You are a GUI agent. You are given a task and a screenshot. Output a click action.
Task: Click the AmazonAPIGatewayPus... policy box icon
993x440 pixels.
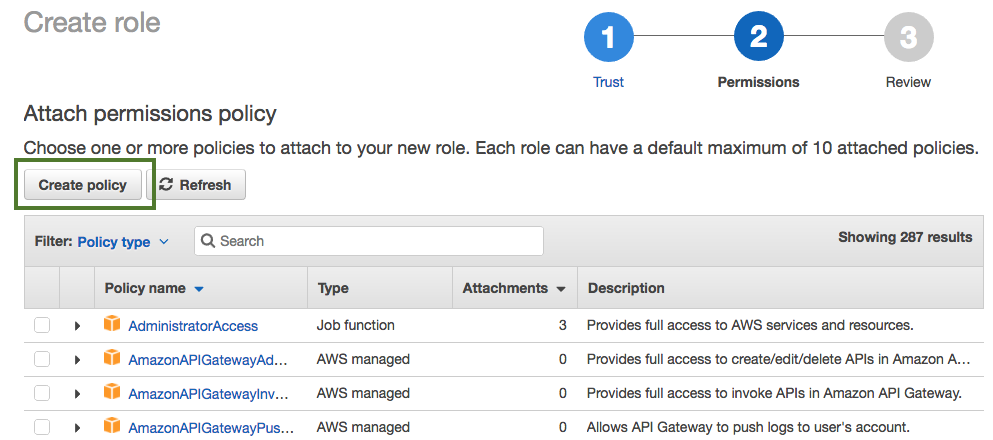(112, 427)
